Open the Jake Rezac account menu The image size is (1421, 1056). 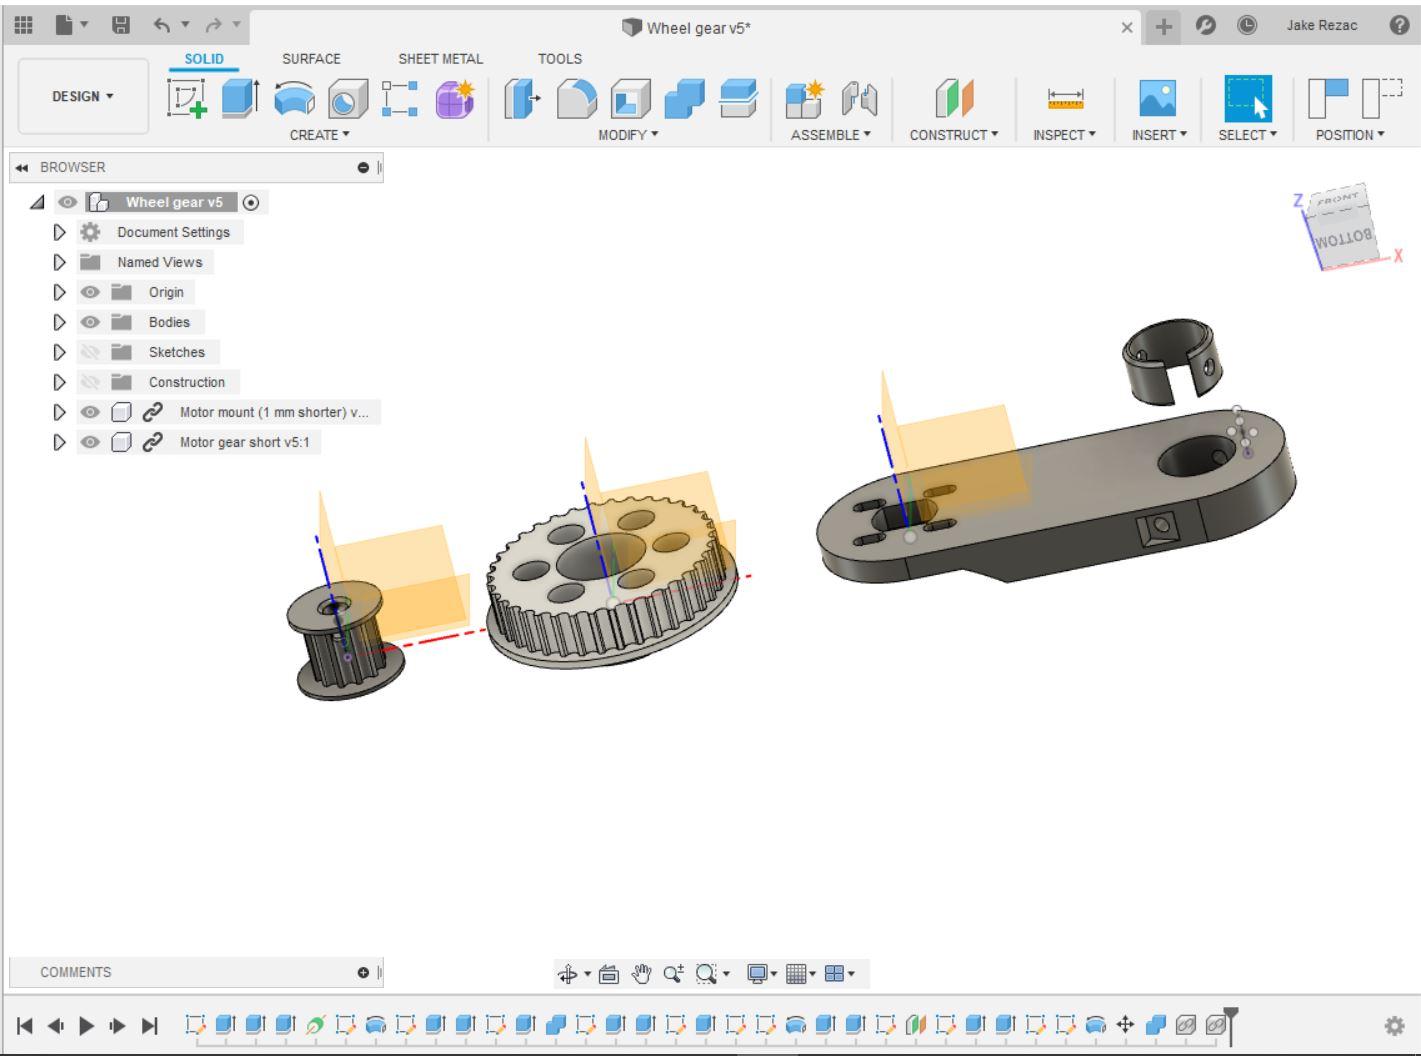pos(1322,25)
